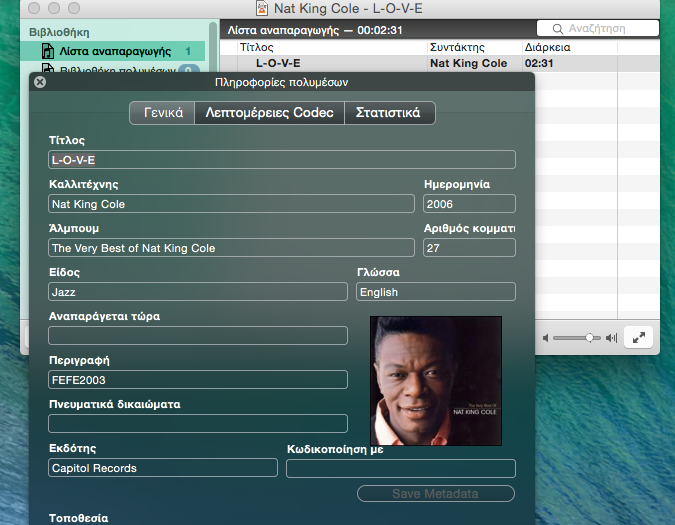Click the Είδος field showing Jazz
The width and height of the screenshot is (675, 525).
(198, 292)
